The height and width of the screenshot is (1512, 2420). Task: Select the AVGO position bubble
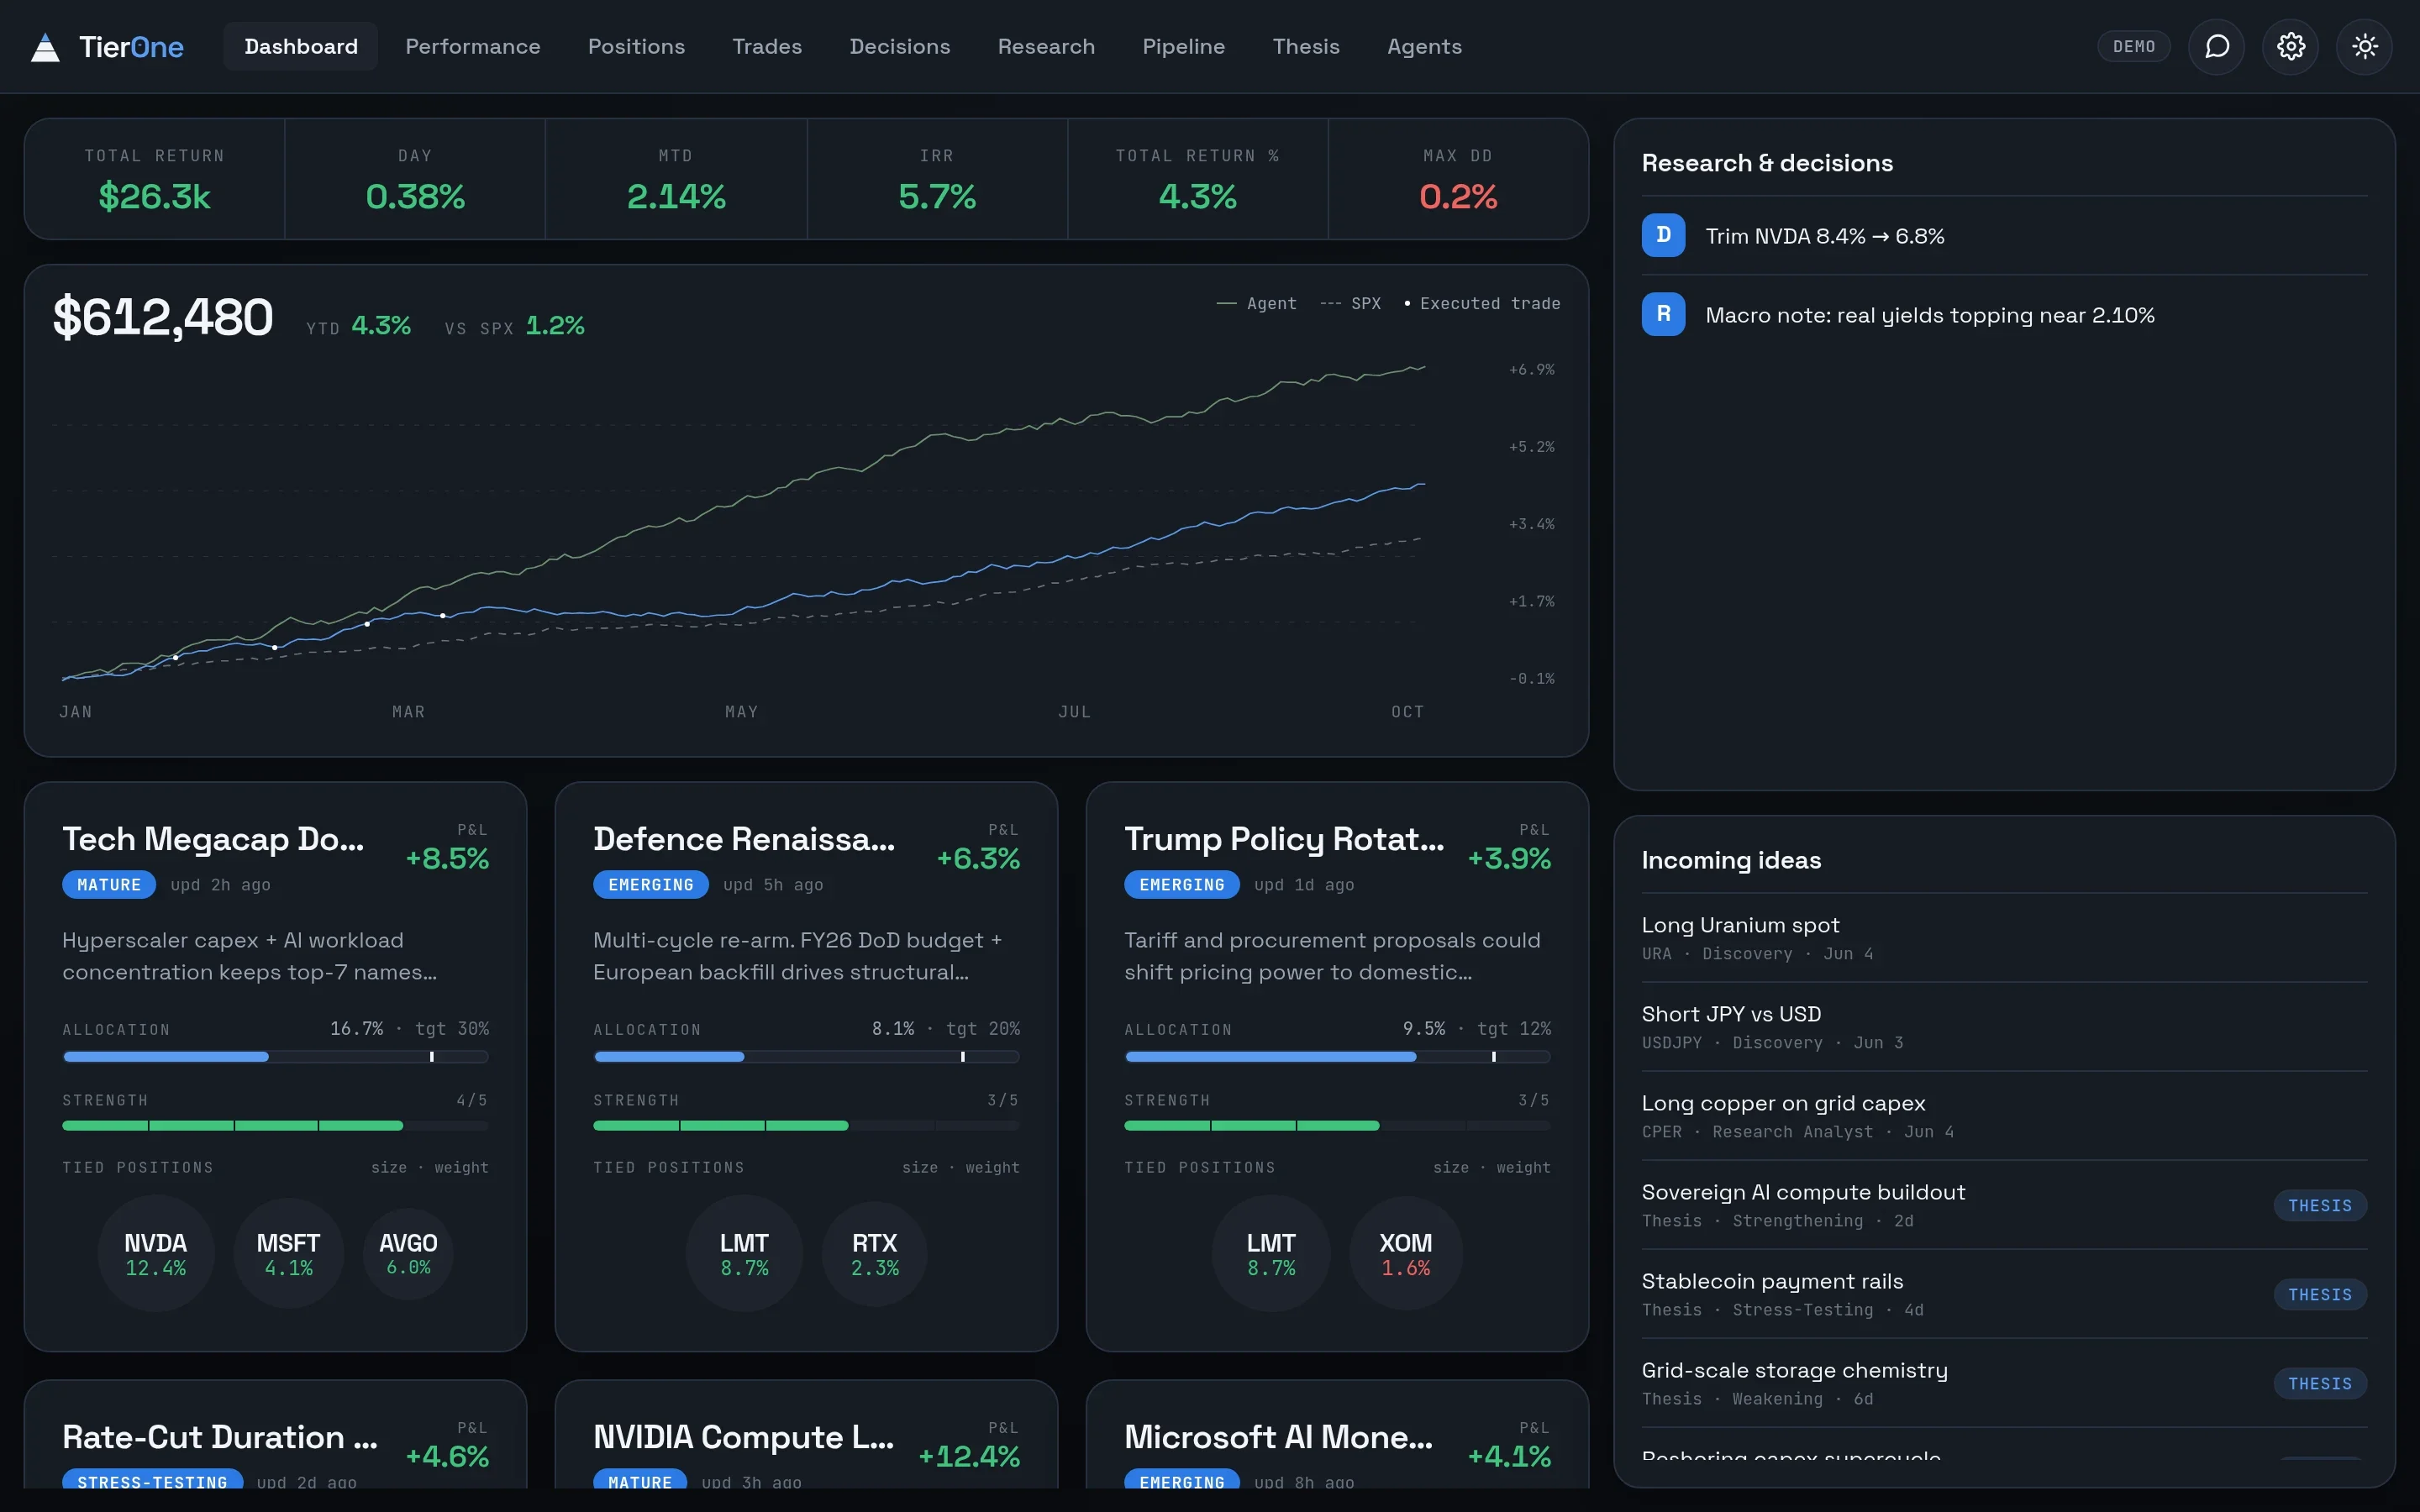click(408, 1254)
